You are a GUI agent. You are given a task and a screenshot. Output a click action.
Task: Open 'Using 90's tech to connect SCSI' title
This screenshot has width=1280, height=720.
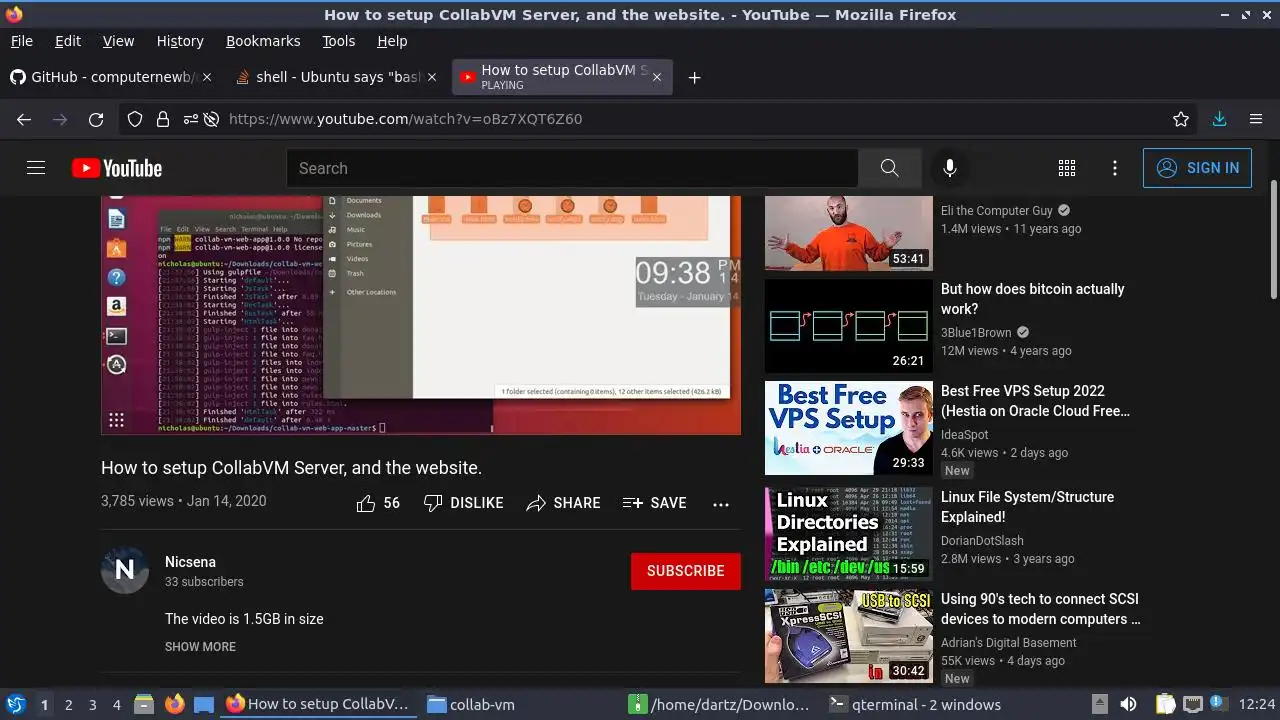[x=1041, y=609]
